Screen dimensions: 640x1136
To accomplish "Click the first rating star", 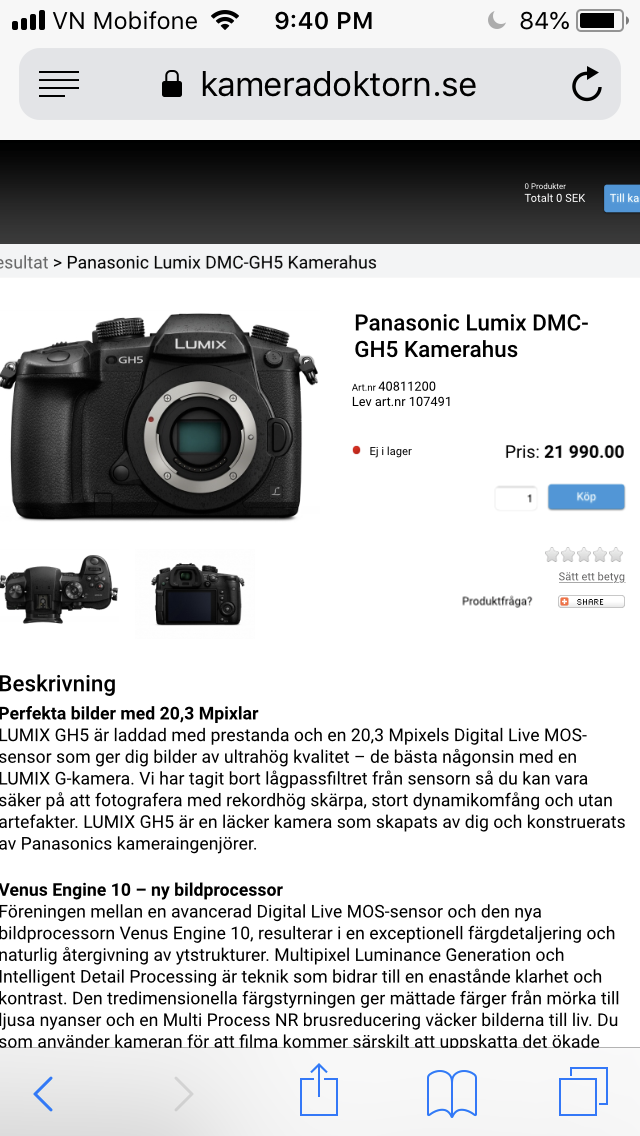I will click(x=552, y=555).
